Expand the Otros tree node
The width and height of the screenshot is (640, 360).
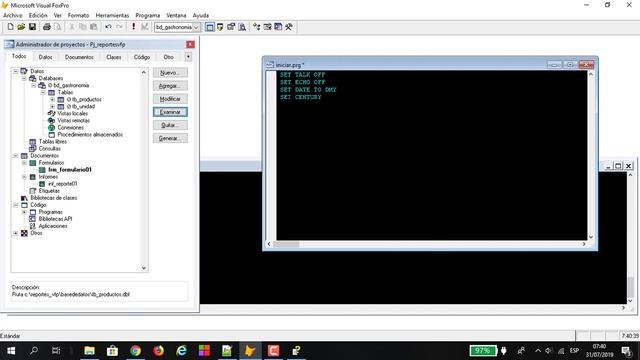(x=16, y=233)
